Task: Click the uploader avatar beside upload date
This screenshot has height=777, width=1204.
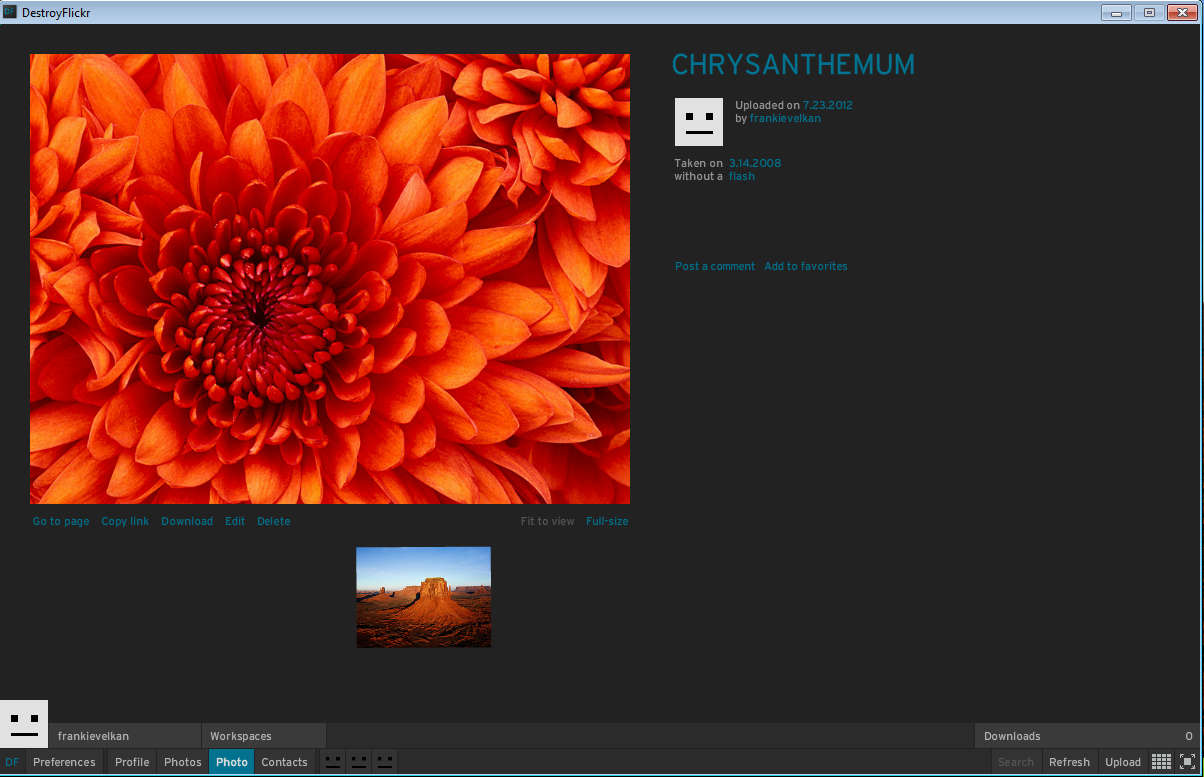Action: tap(698, 122)
